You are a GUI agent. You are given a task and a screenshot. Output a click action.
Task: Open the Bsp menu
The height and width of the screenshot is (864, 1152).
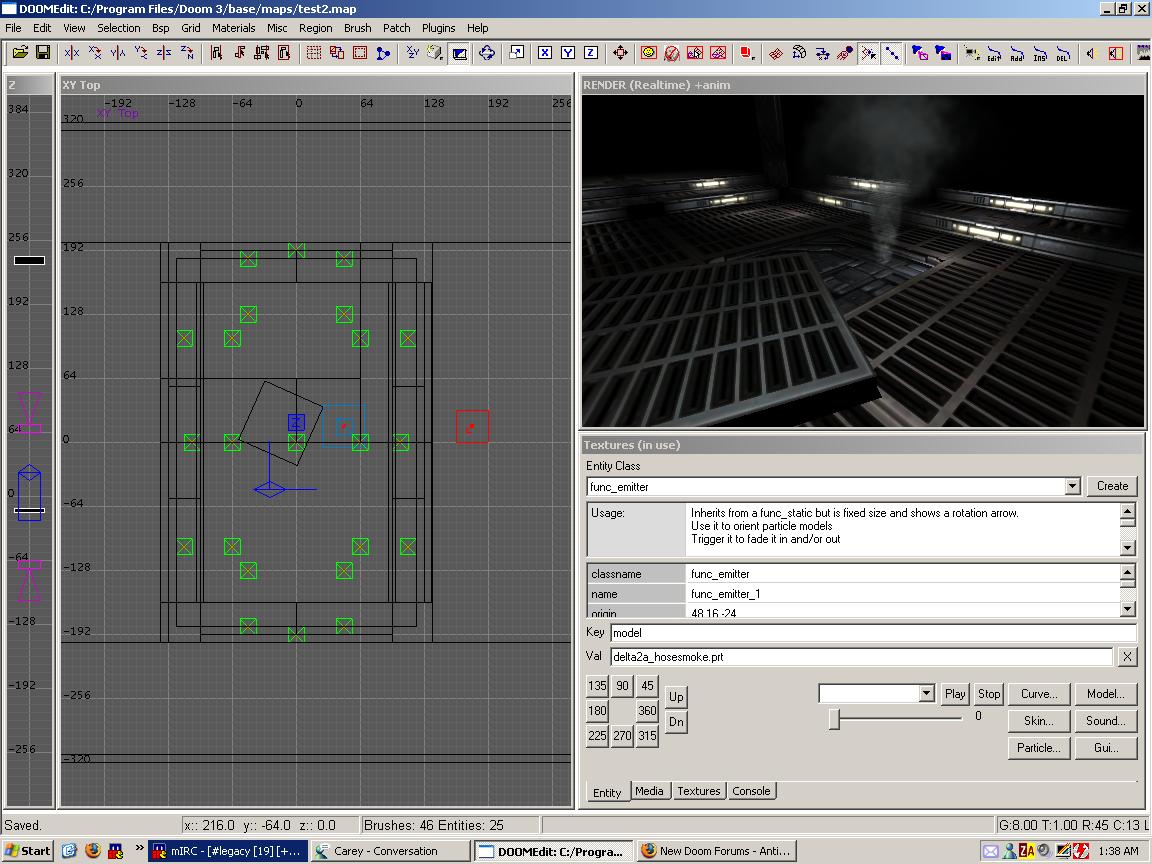(x=161, y=28)
